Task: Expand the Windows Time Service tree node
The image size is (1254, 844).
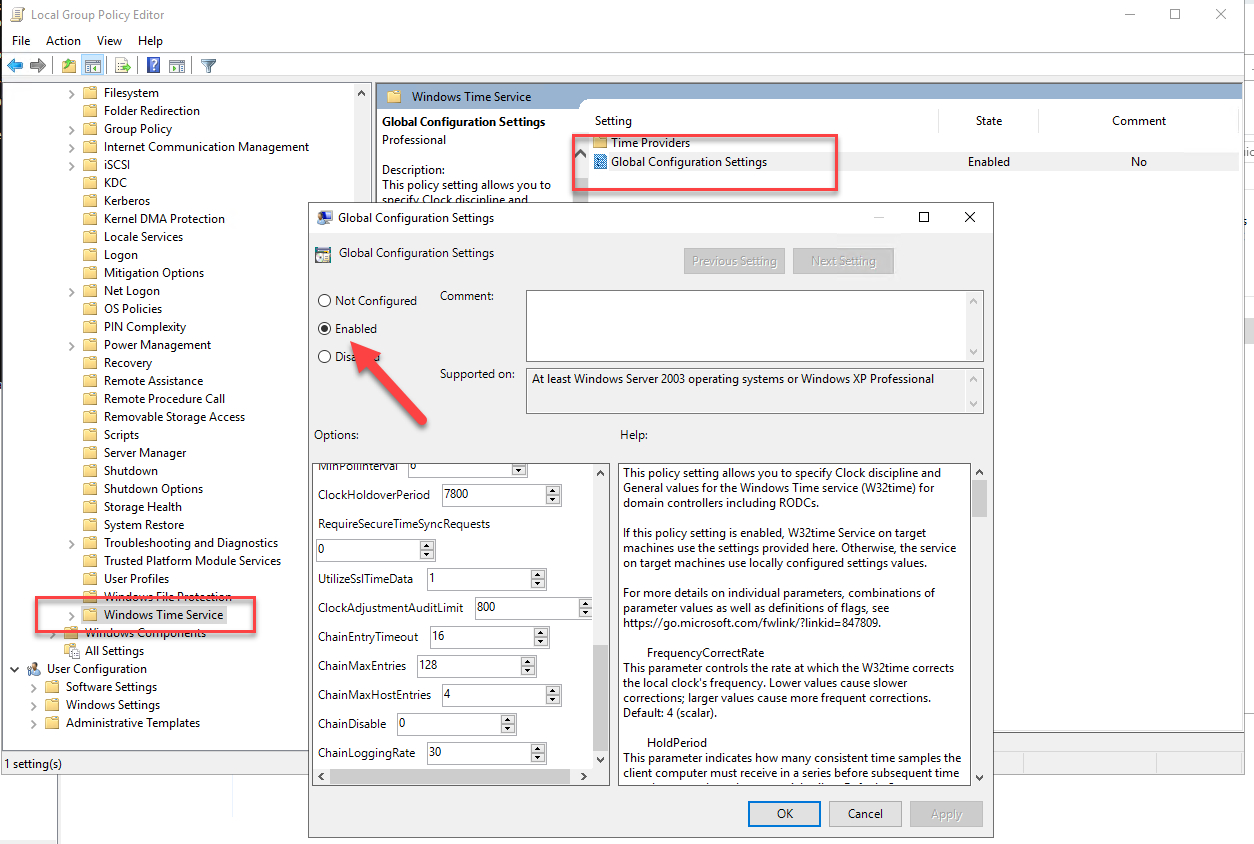Action: (x=72, y=615)
